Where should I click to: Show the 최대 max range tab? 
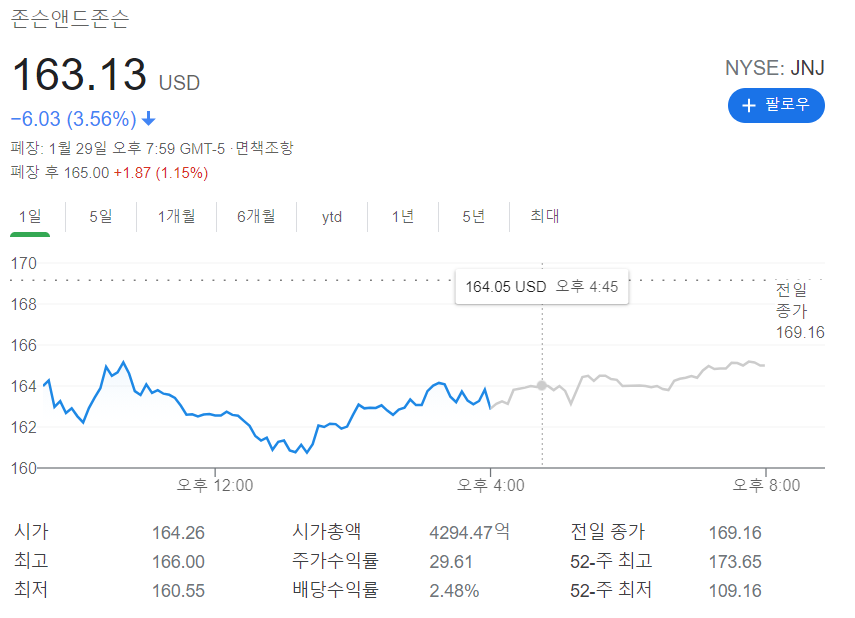545,216
